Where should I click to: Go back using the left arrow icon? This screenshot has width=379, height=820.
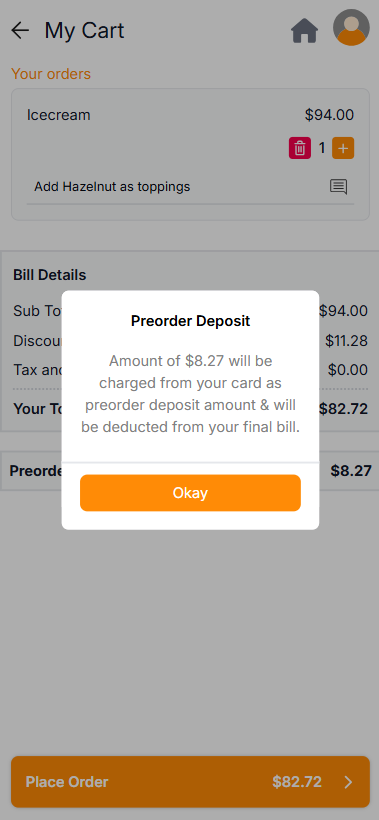point(20,30)
